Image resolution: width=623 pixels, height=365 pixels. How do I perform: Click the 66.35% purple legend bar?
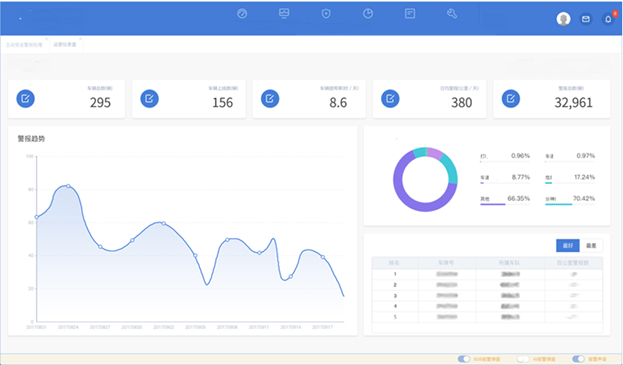493,205
